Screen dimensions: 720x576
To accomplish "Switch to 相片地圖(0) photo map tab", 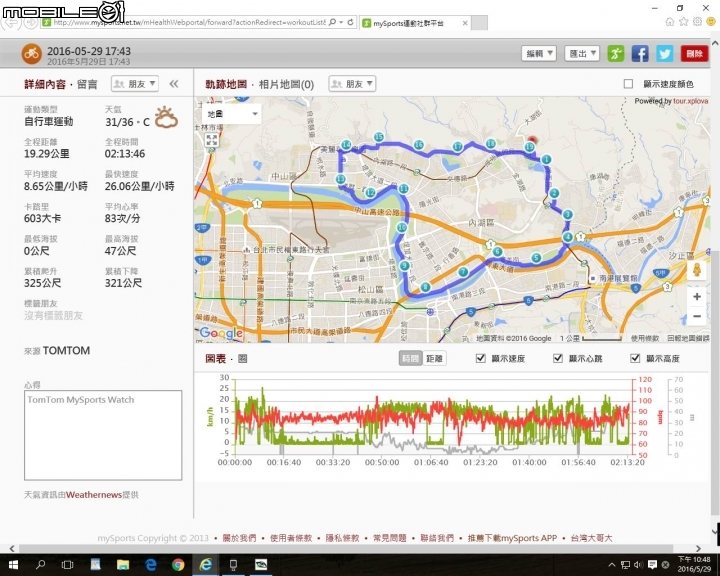I will 286,84.
